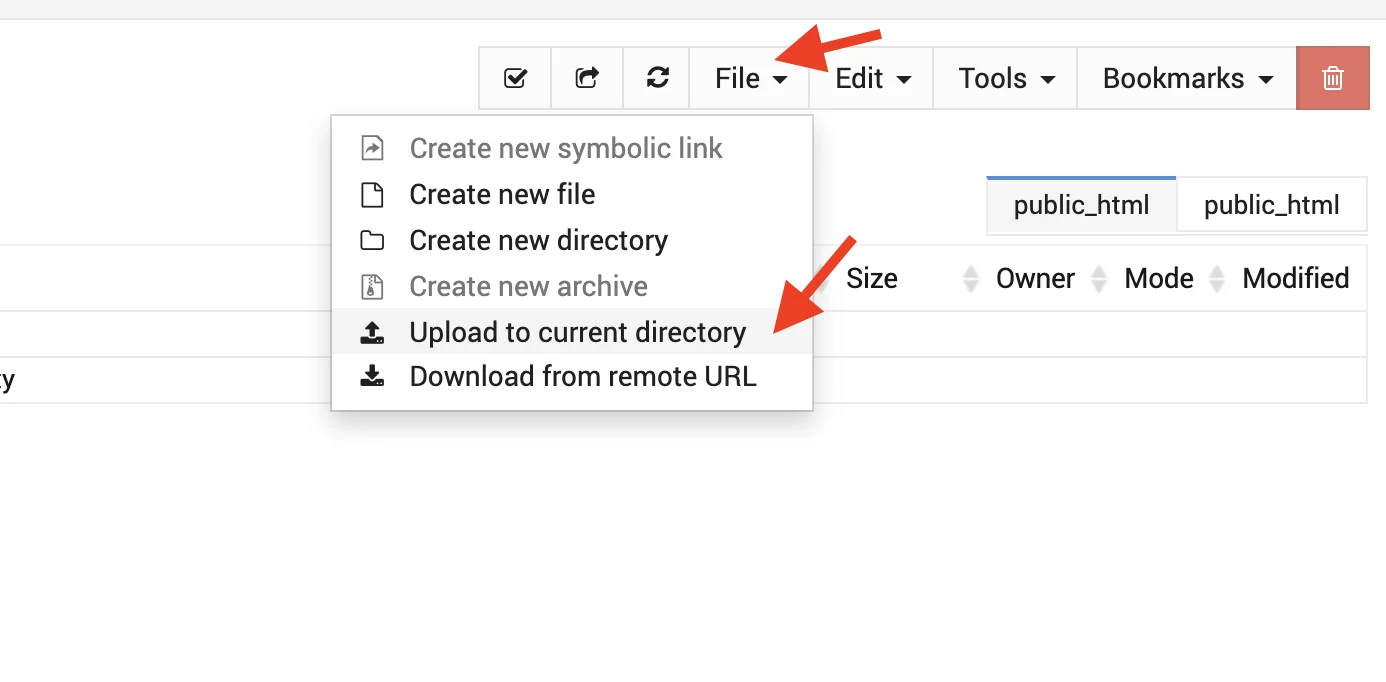Open the File dropdown menu
The height and width of the screenshot is (682, 1386).
click(750, 78)
